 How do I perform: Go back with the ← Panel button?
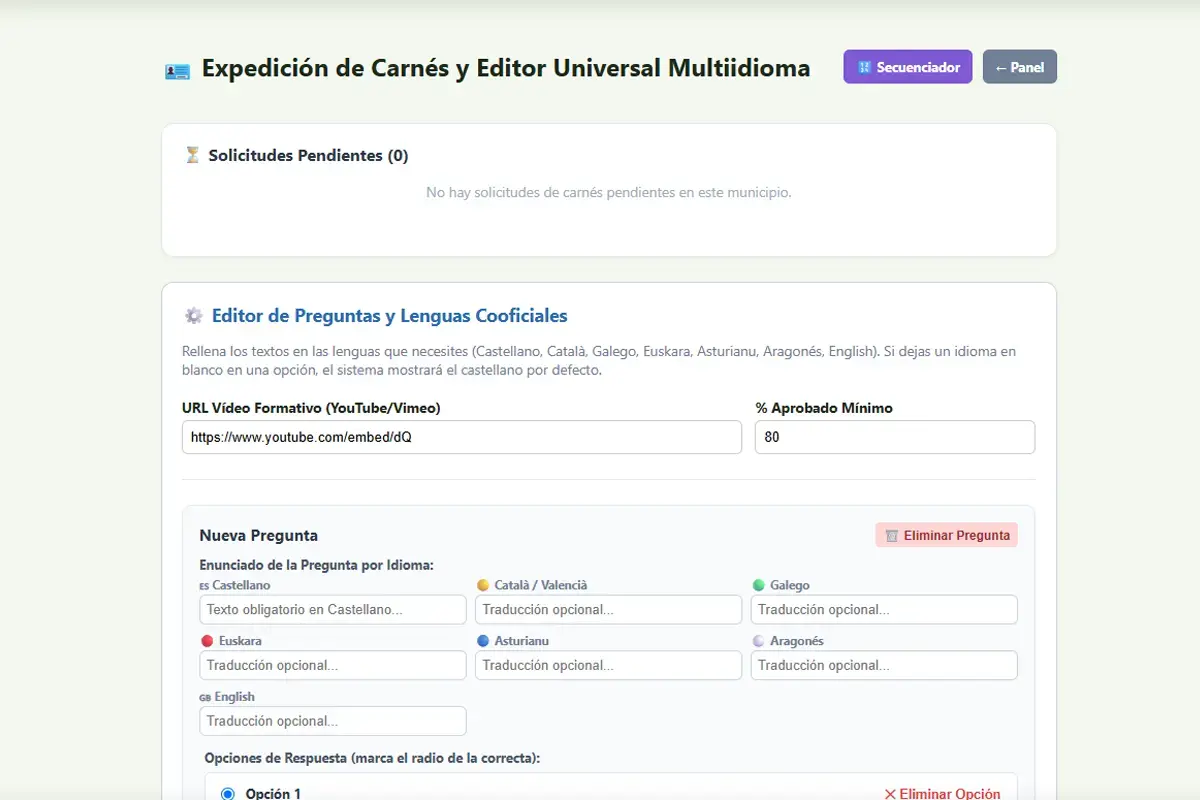click(x=1020, y=67)
